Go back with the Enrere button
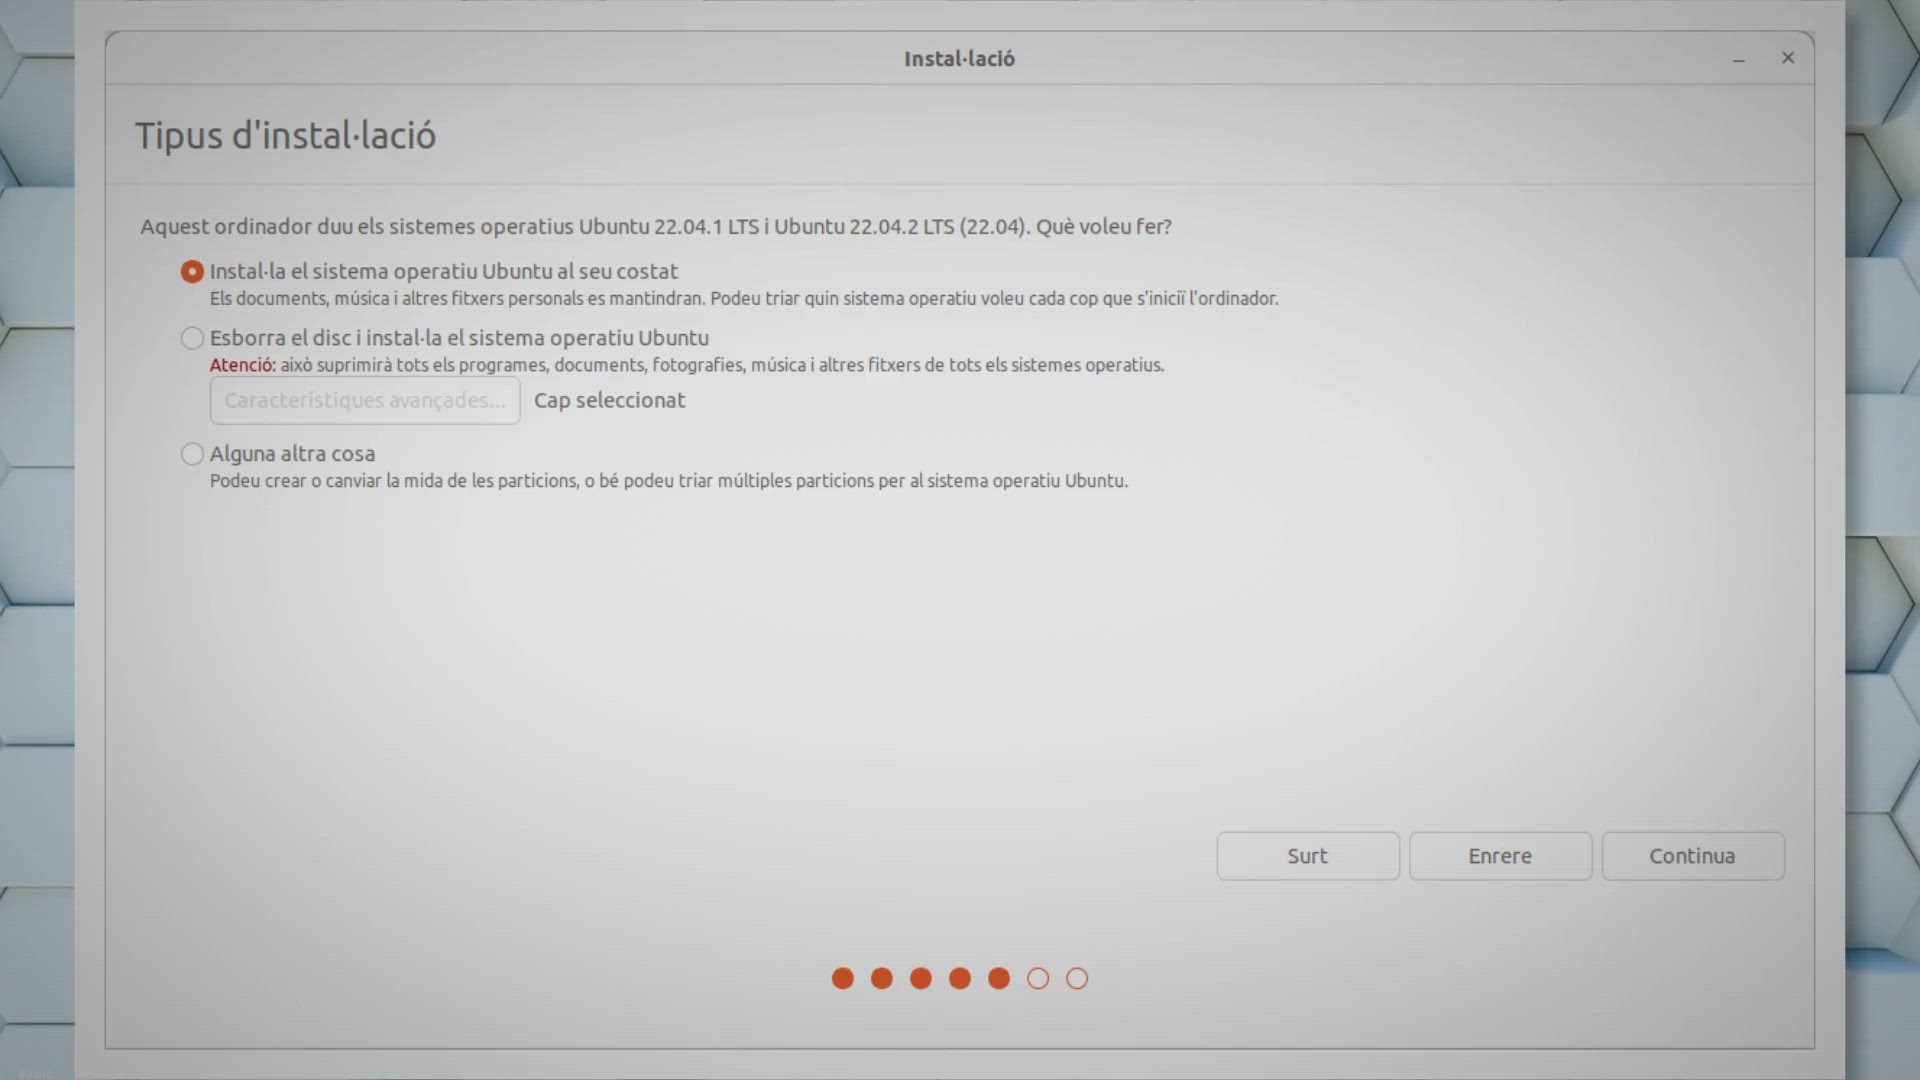The image size is (1920, 1080). pyautogui.click(x=1500, y=856)
